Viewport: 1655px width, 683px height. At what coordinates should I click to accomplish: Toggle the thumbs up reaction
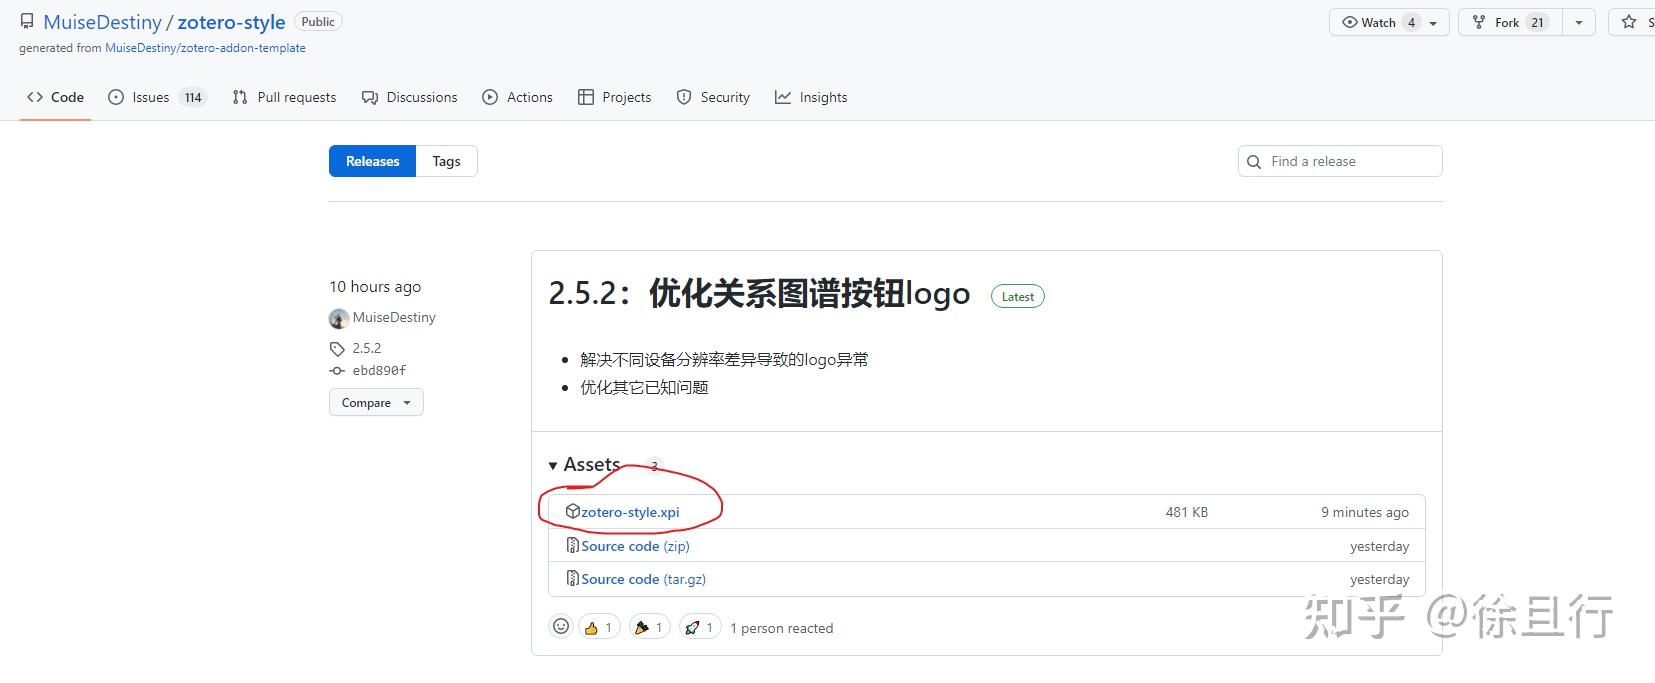[x=599, y=627]
